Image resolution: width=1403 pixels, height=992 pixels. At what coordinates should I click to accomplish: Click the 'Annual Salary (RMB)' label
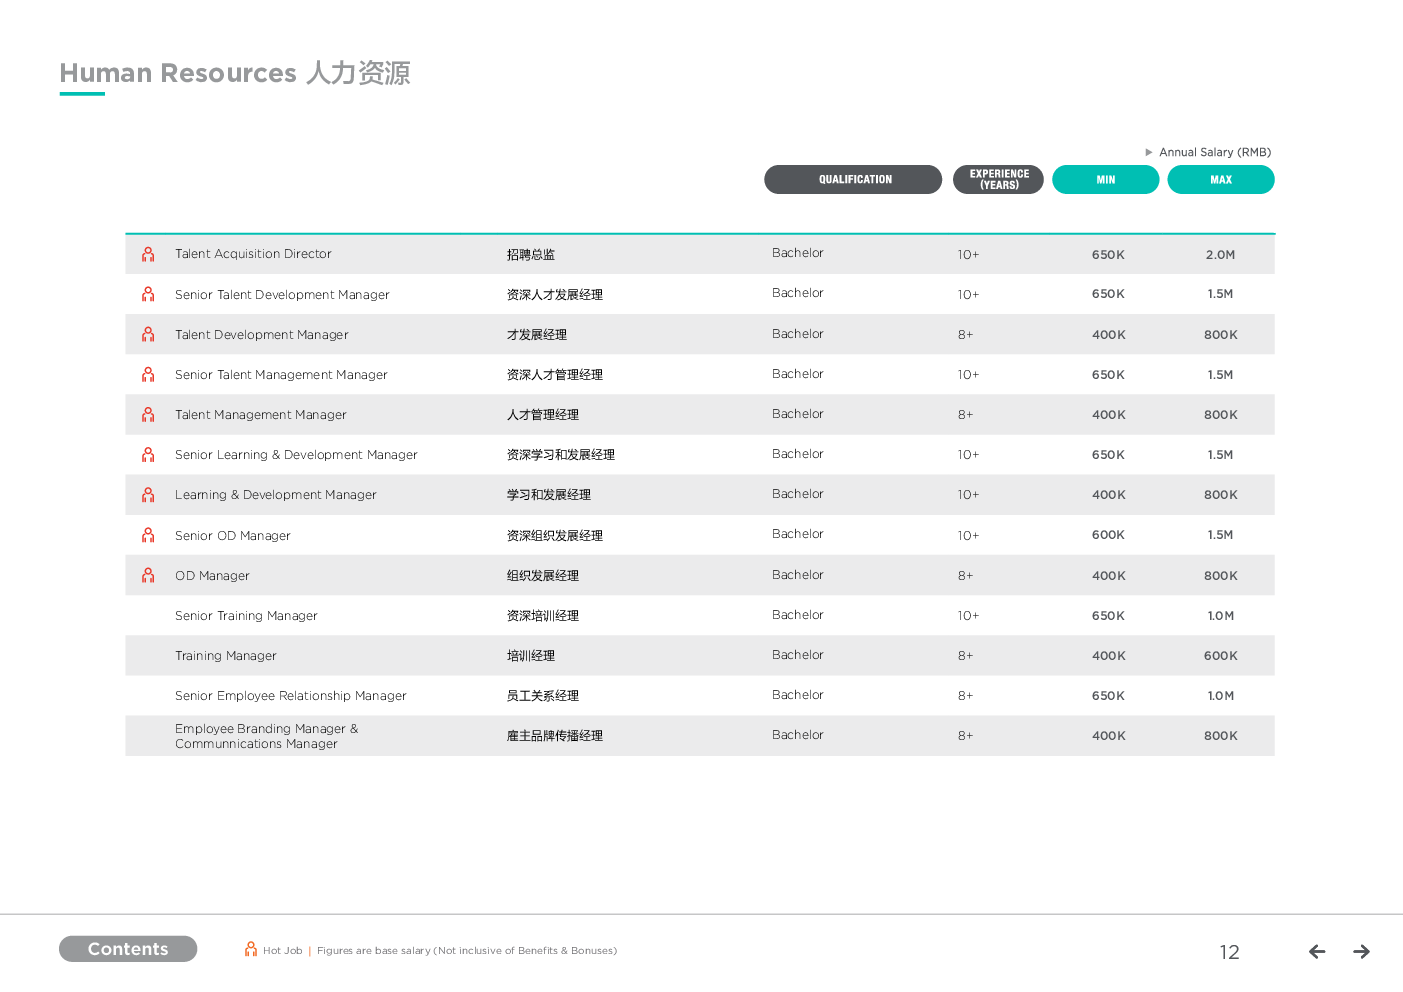point(1215,152)
